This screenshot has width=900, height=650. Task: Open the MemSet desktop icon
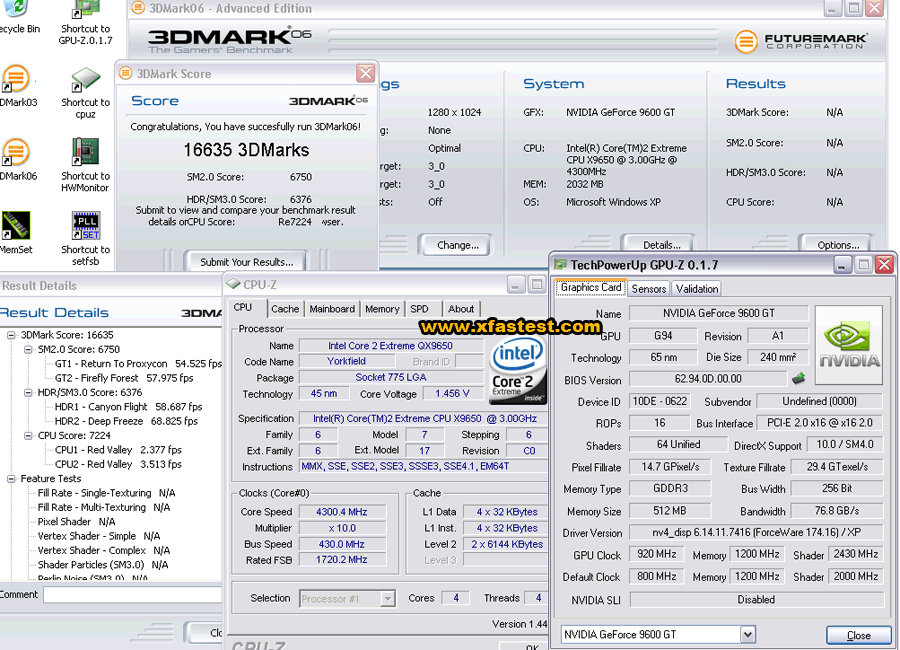coord(16,233)
